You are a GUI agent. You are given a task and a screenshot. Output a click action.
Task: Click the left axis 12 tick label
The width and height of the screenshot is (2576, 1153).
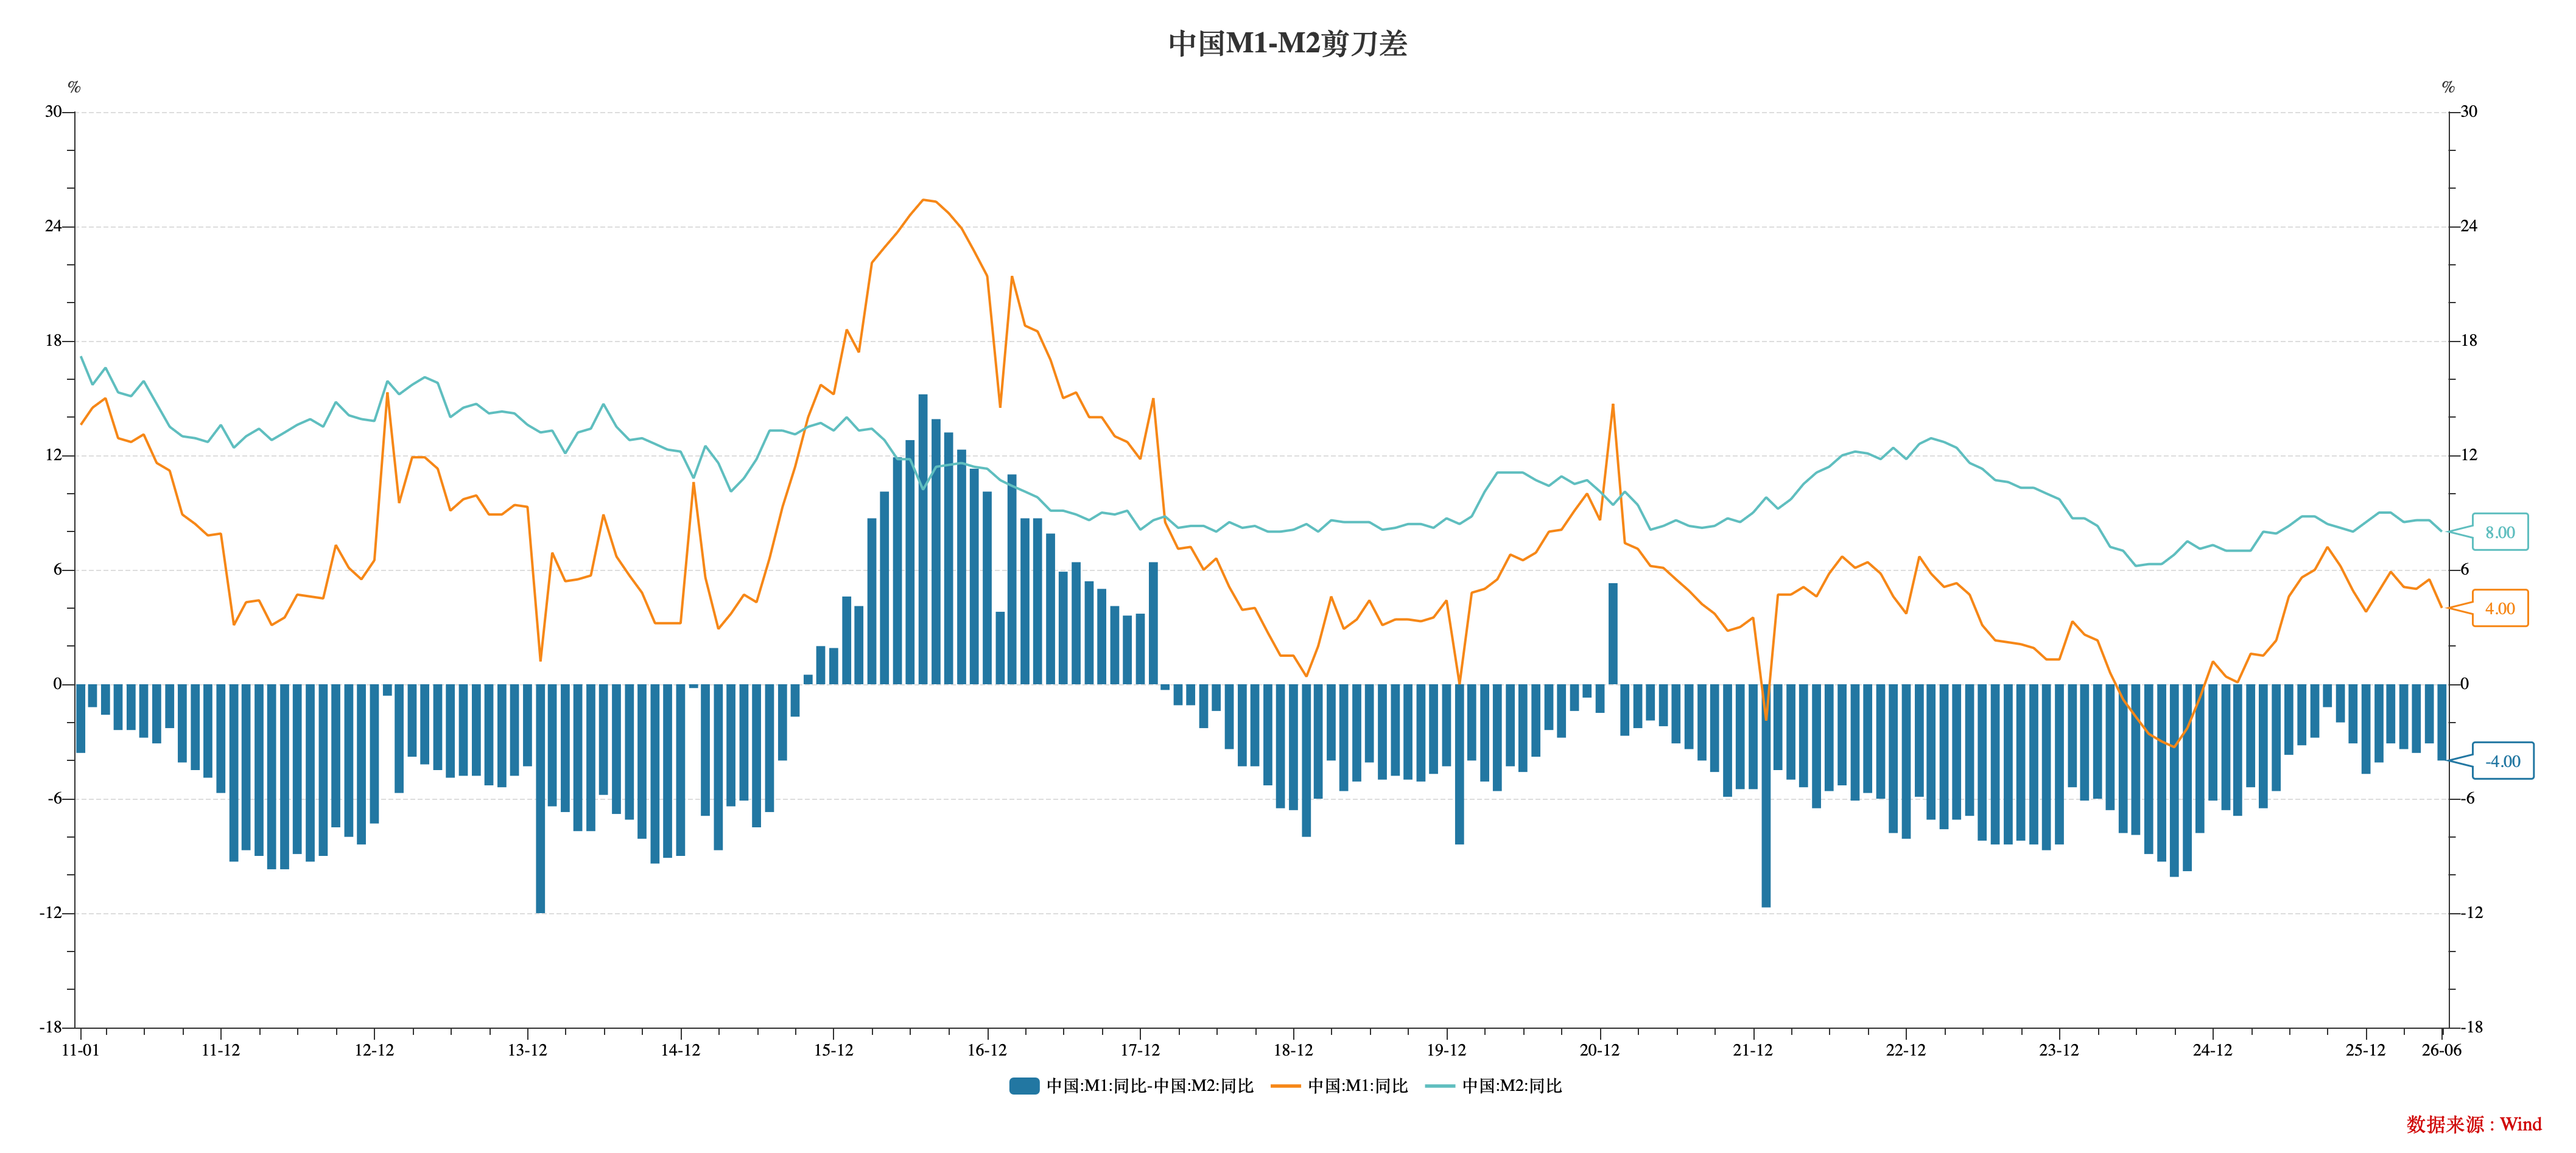pyautogui.click(x=53, y=455)
